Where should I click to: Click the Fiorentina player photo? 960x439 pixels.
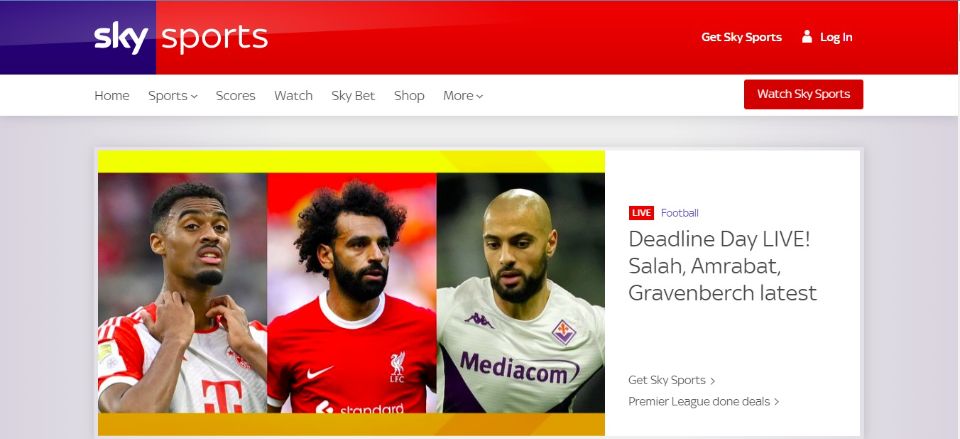coord(520,293)
